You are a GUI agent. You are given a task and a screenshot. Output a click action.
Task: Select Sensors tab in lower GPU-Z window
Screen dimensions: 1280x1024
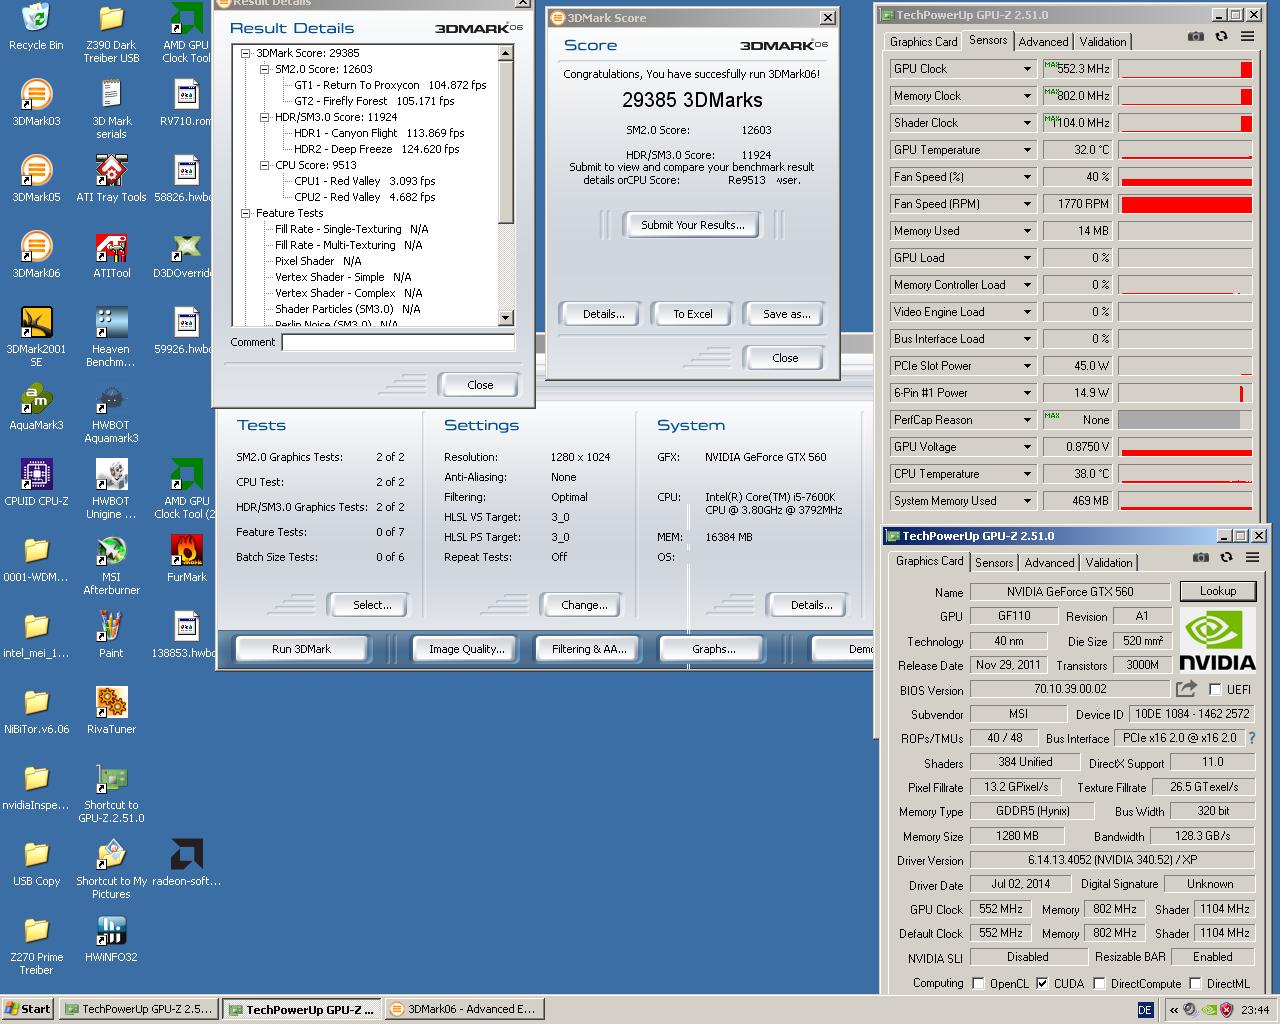tap(994, 563)
